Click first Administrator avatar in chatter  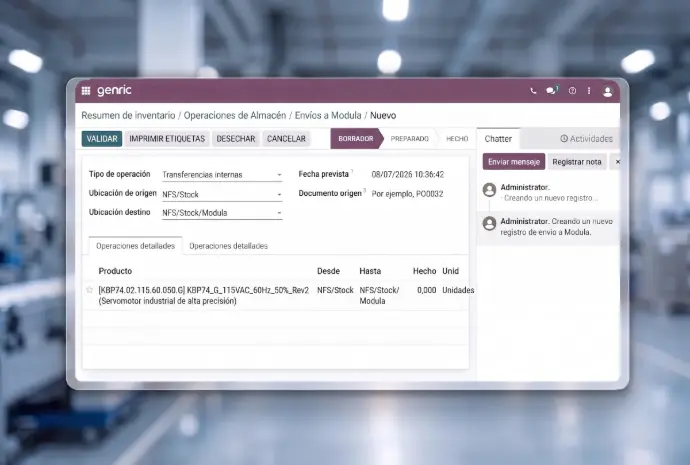489,190
